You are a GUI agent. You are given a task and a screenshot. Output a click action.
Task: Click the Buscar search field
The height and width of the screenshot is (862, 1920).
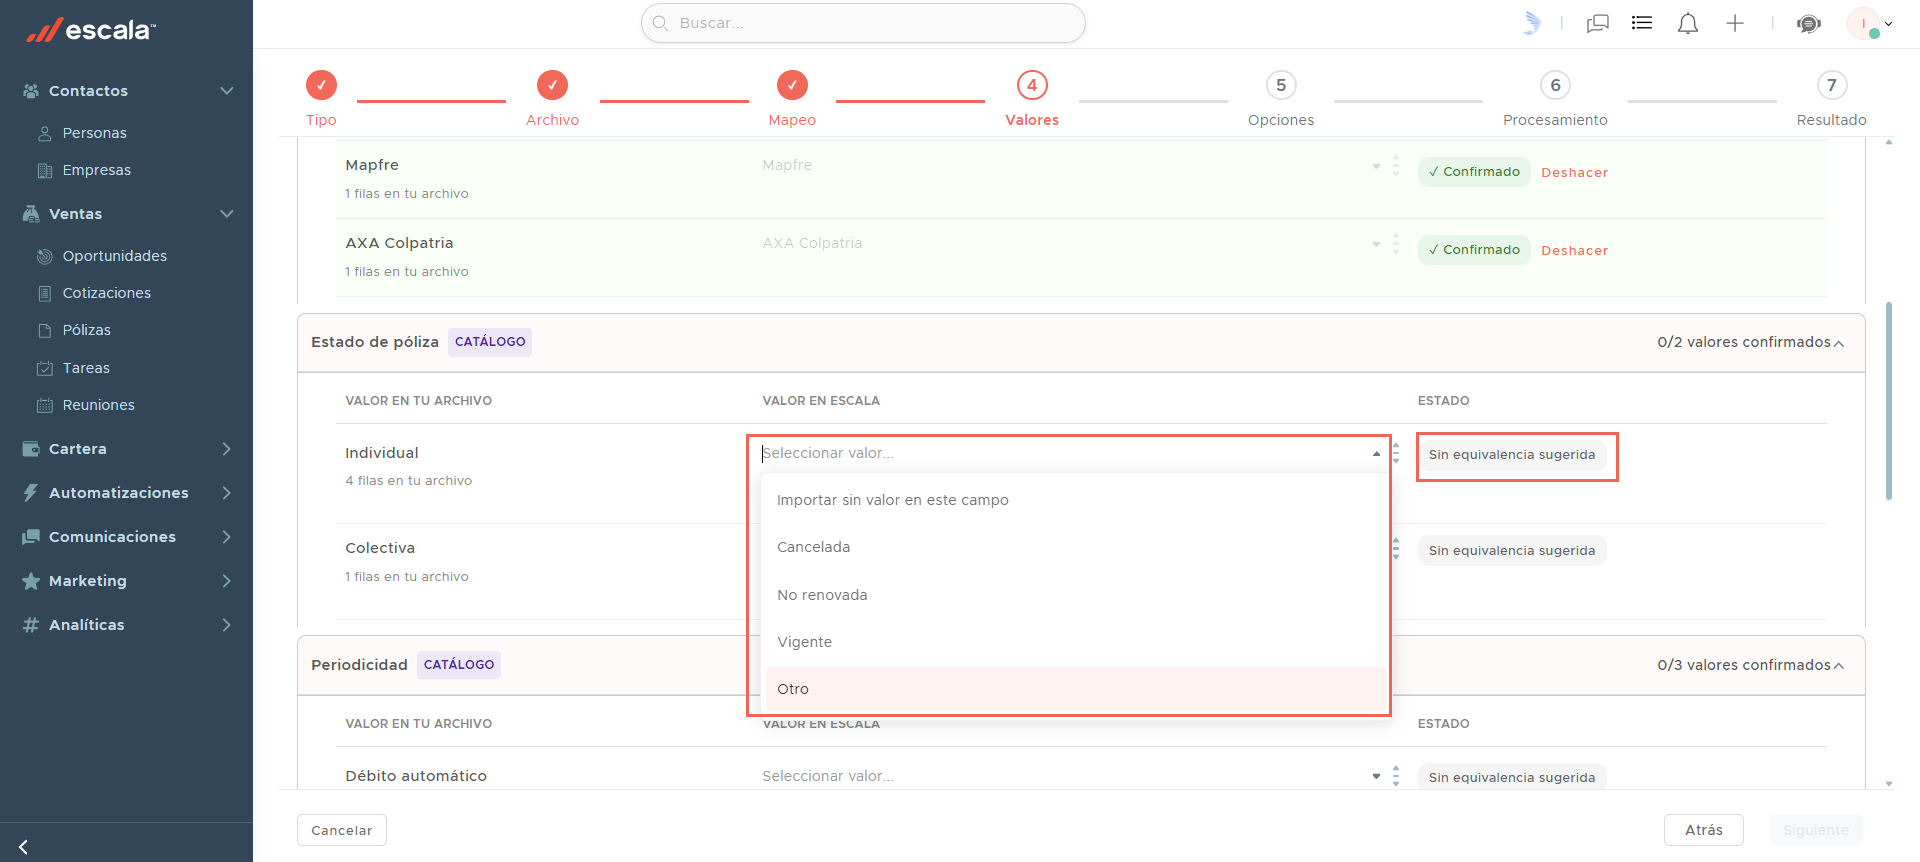863,23
